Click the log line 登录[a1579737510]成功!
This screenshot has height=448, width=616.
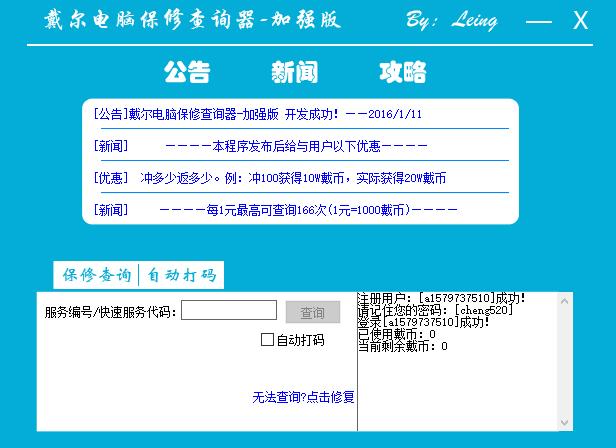(424, 322)
